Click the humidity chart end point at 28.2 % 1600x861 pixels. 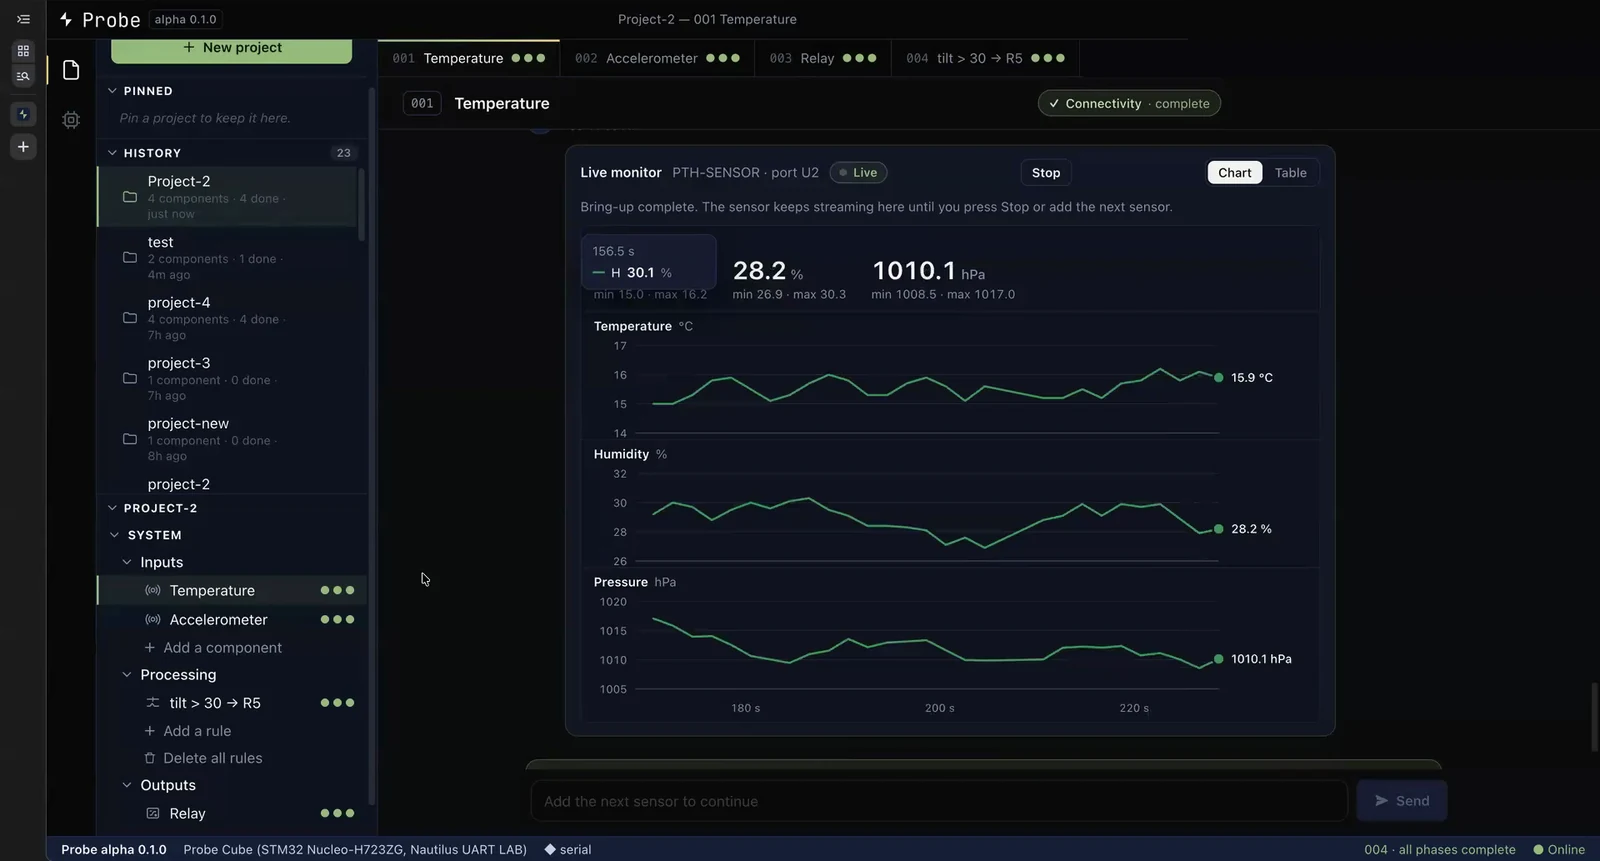pos(1218,529)
